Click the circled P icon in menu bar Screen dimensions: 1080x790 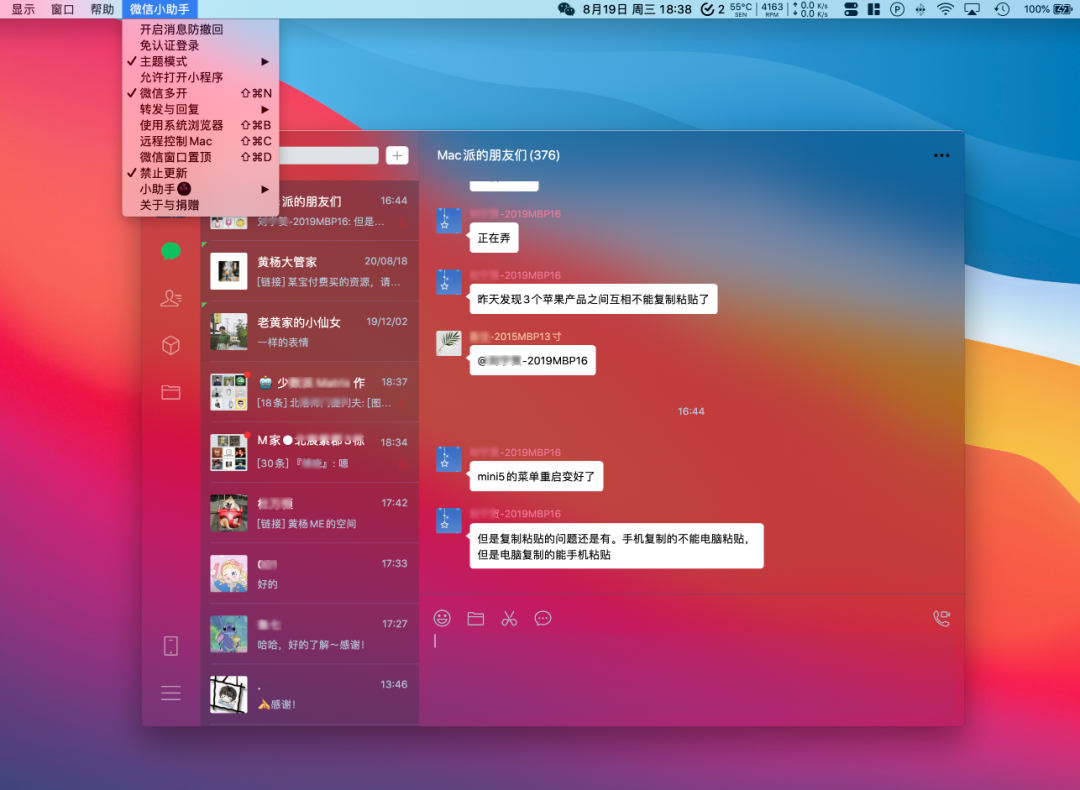(x=897, y=9)
